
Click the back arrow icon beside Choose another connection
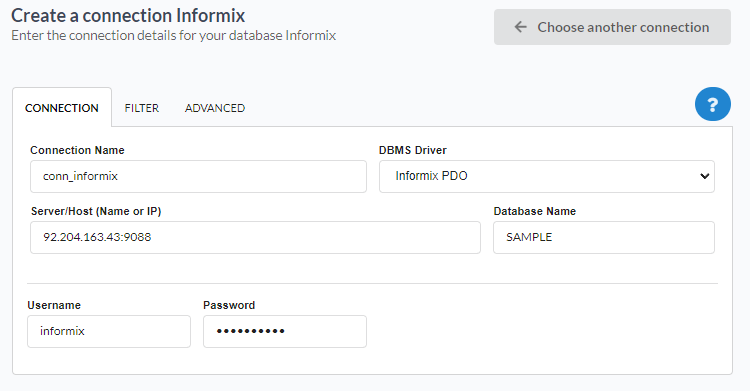click(520, 27)
